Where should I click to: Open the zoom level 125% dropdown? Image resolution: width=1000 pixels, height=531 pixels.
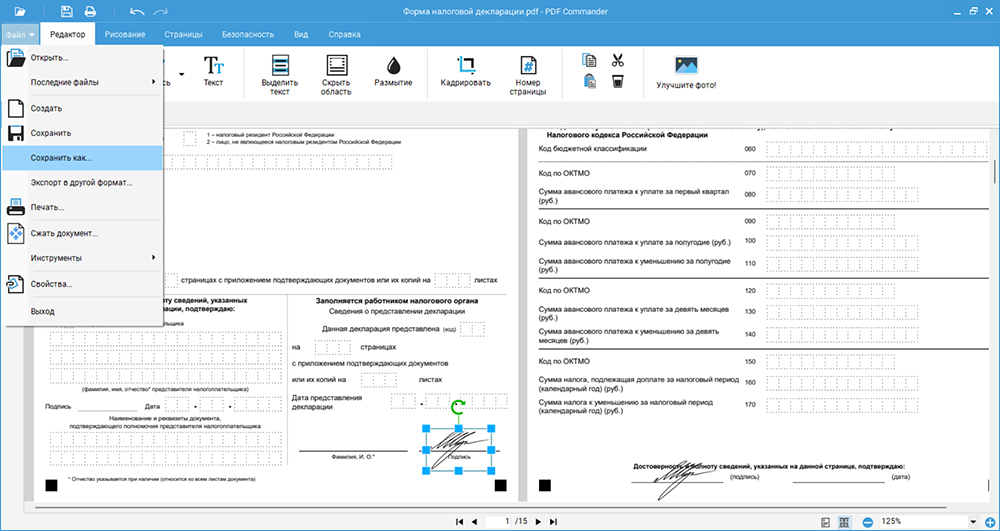[975, 522]
